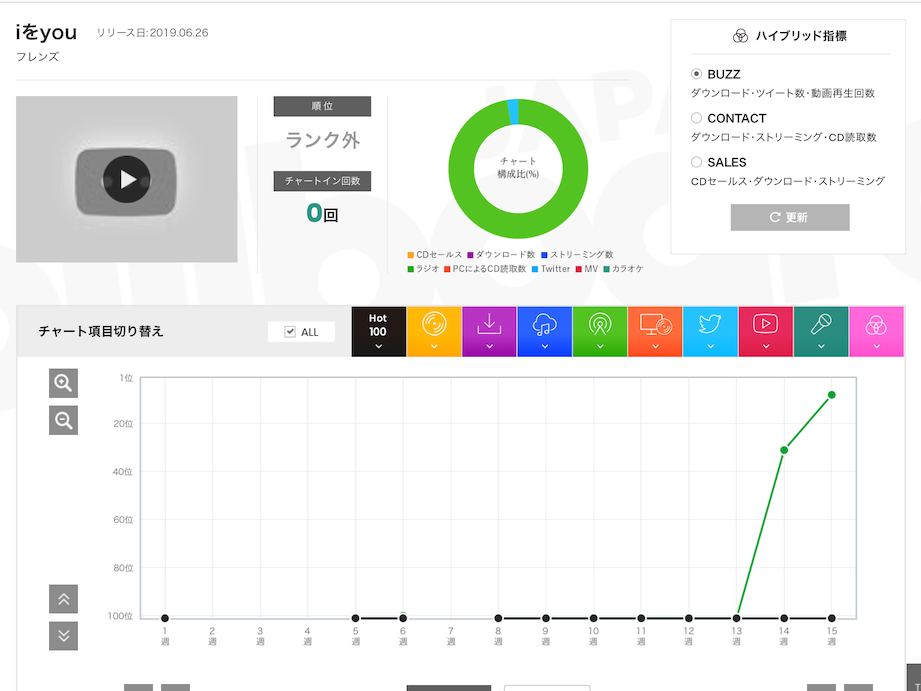
Task: Select the CONTACT radio button
Action: 697,118
